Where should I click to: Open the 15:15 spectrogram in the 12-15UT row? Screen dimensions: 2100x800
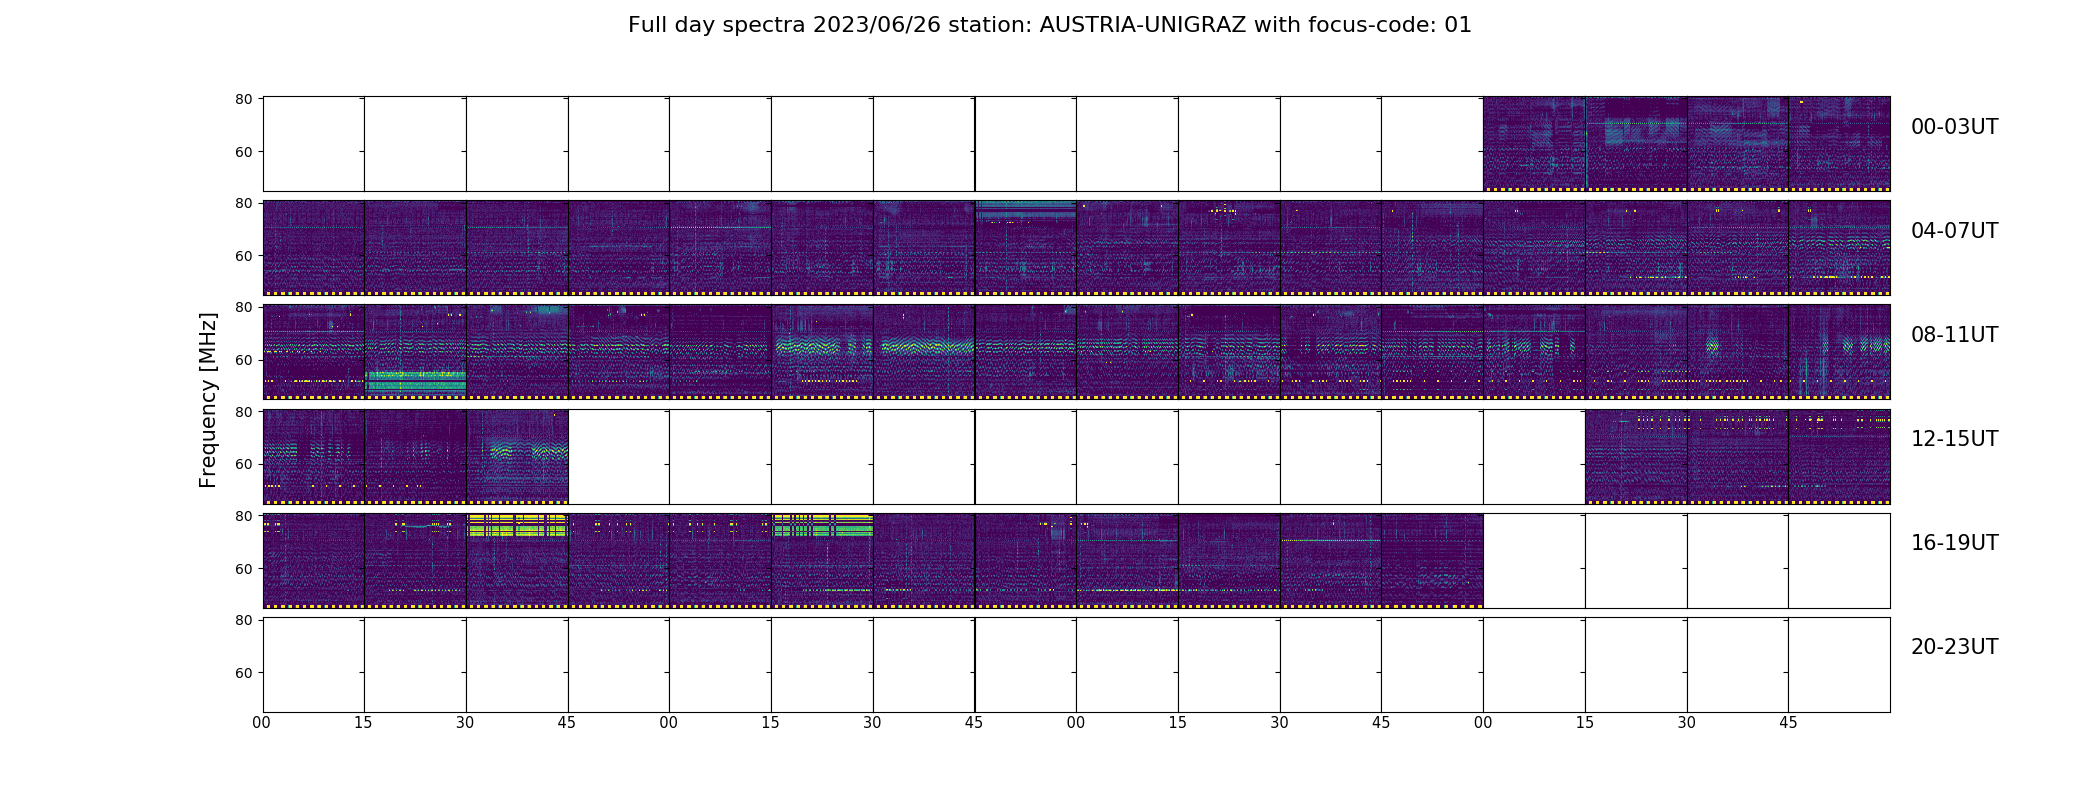pyautogui.click(x=1636, y=456)
